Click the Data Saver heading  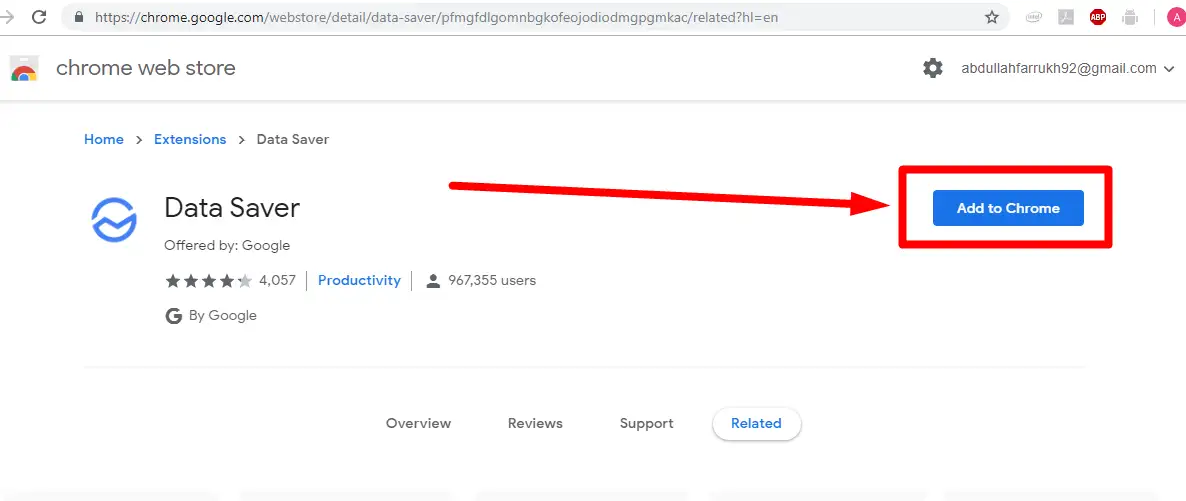pyautogui.click(x=232, y=207)
